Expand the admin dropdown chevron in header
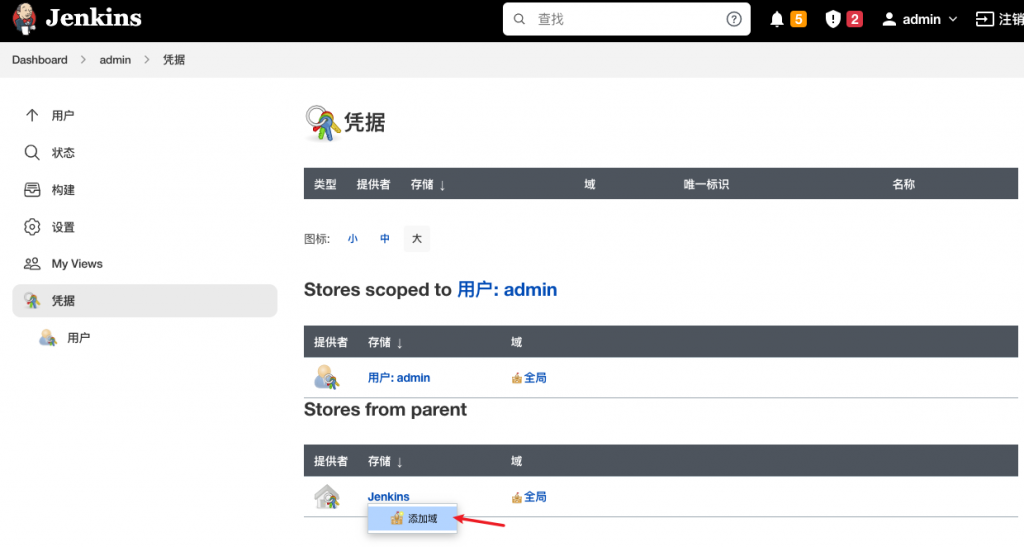The width and height of the screenshot is (1024, 547). pyautogui.click(x=953, y=20)
